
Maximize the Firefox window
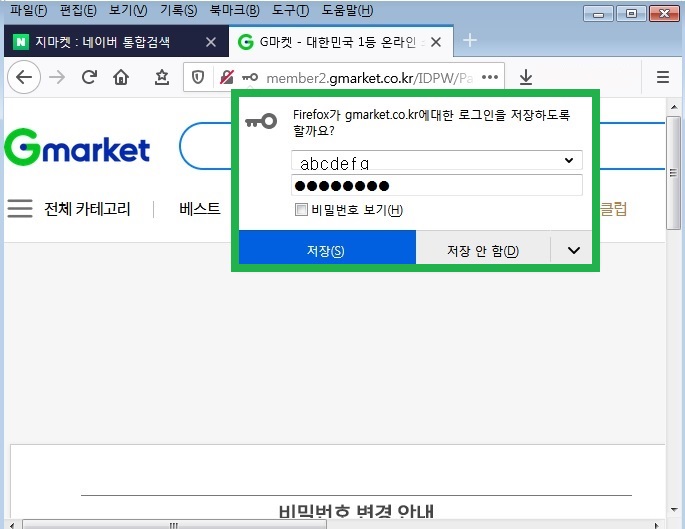coord(631,14)
